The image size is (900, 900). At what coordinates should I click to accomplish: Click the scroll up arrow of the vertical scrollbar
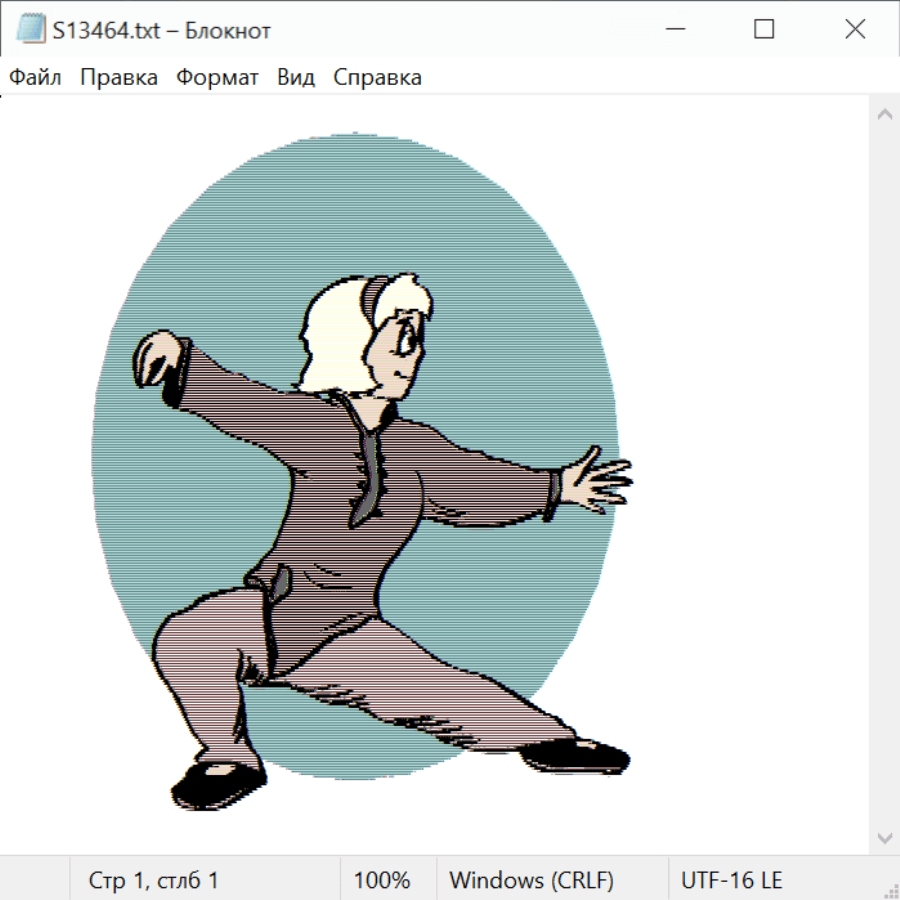[x=884, y=115]
